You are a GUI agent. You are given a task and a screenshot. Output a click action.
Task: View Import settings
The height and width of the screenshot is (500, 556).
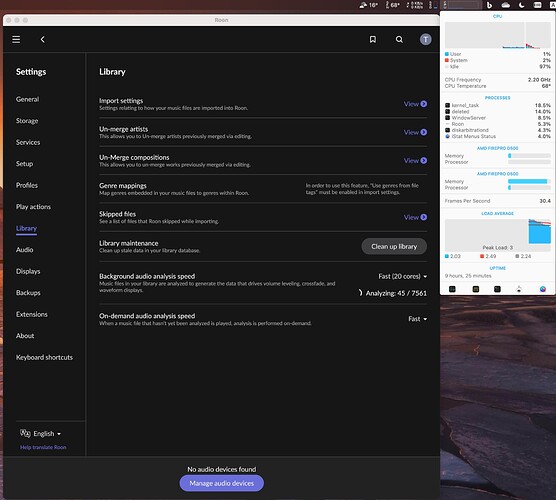coord(415,104)
